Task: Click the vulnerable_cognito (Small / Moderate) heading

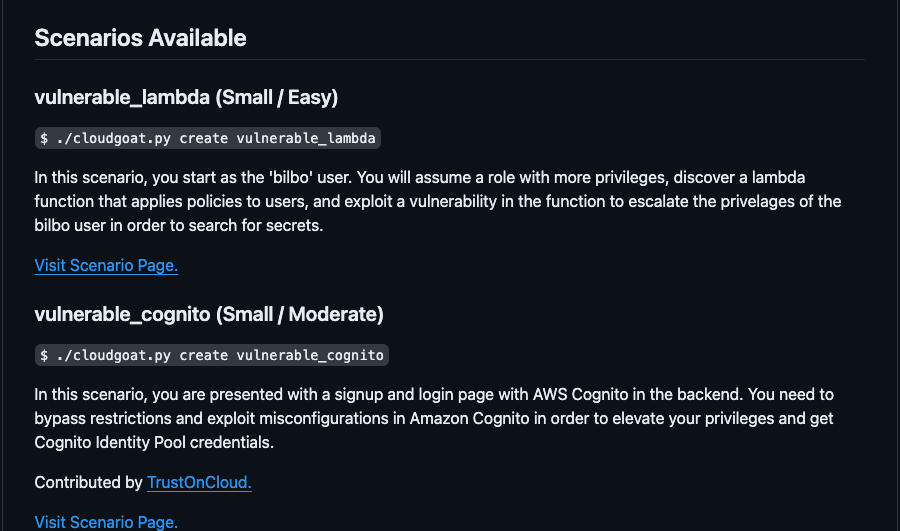Action: click(209, 314)
